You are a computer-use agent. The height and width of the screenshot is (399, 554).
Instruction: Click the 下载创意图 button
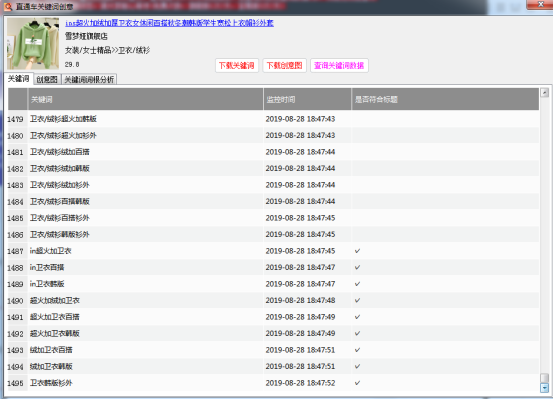284,65
